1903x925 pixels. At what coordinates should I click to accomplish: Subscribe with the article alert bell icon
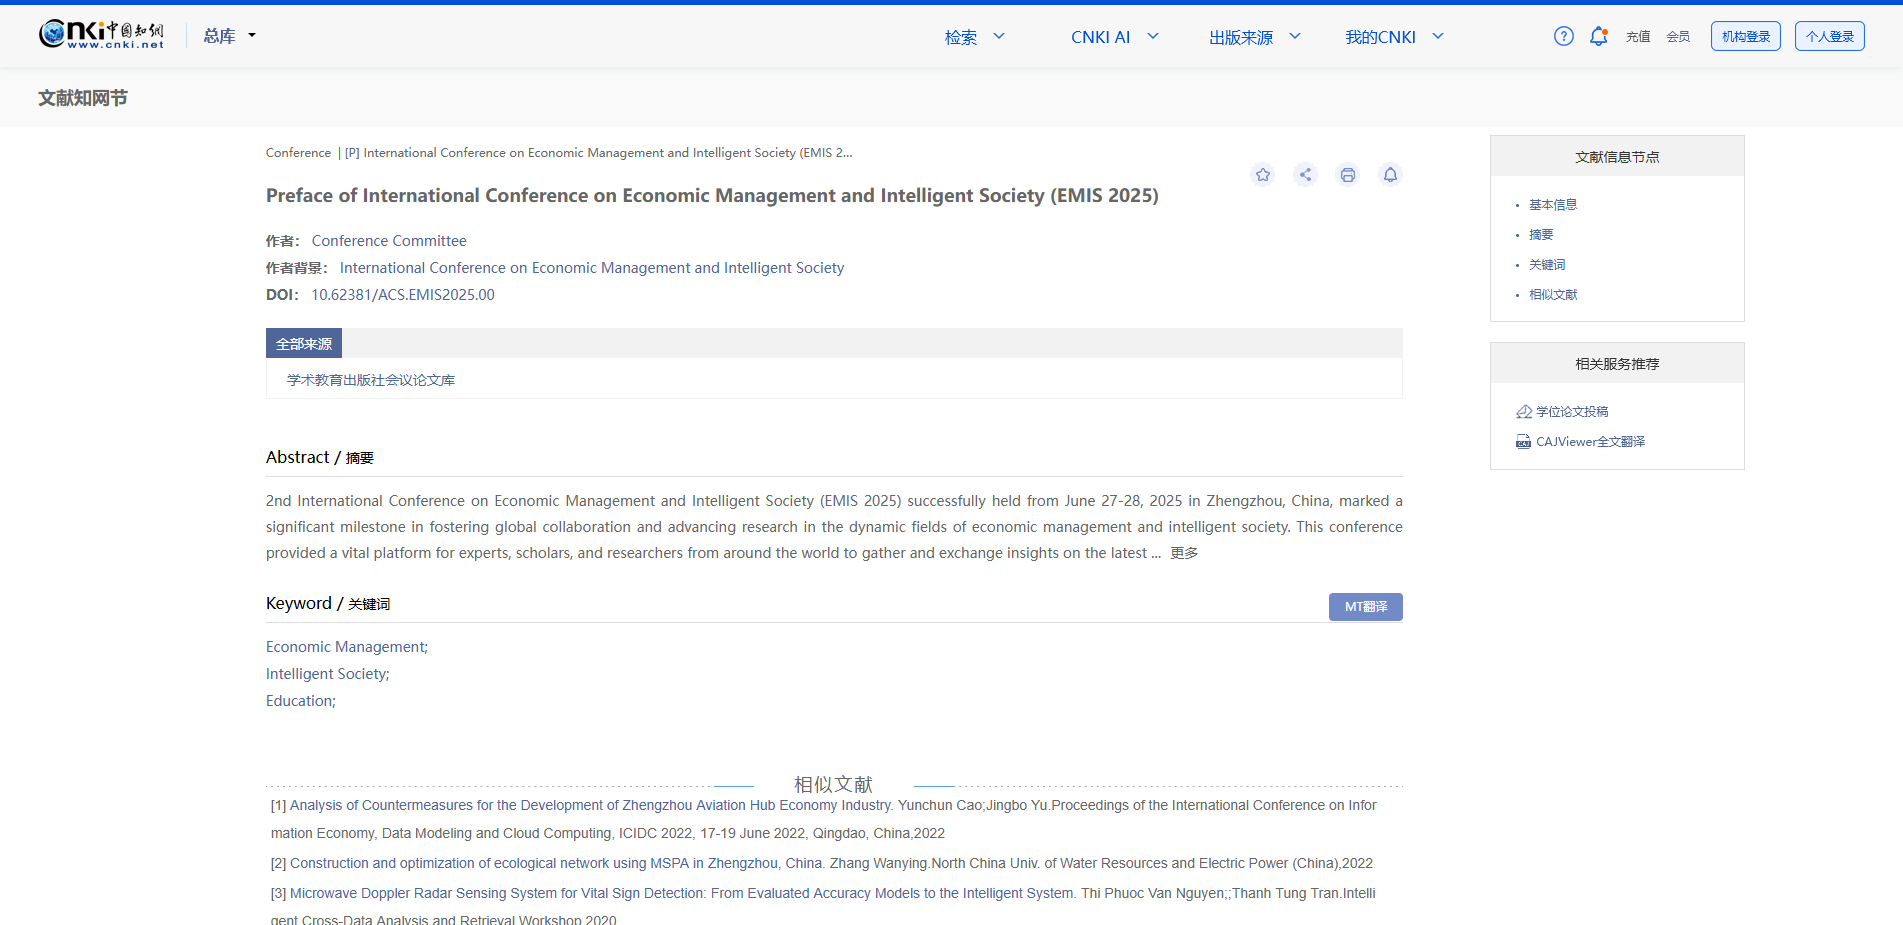point(1390,175)
